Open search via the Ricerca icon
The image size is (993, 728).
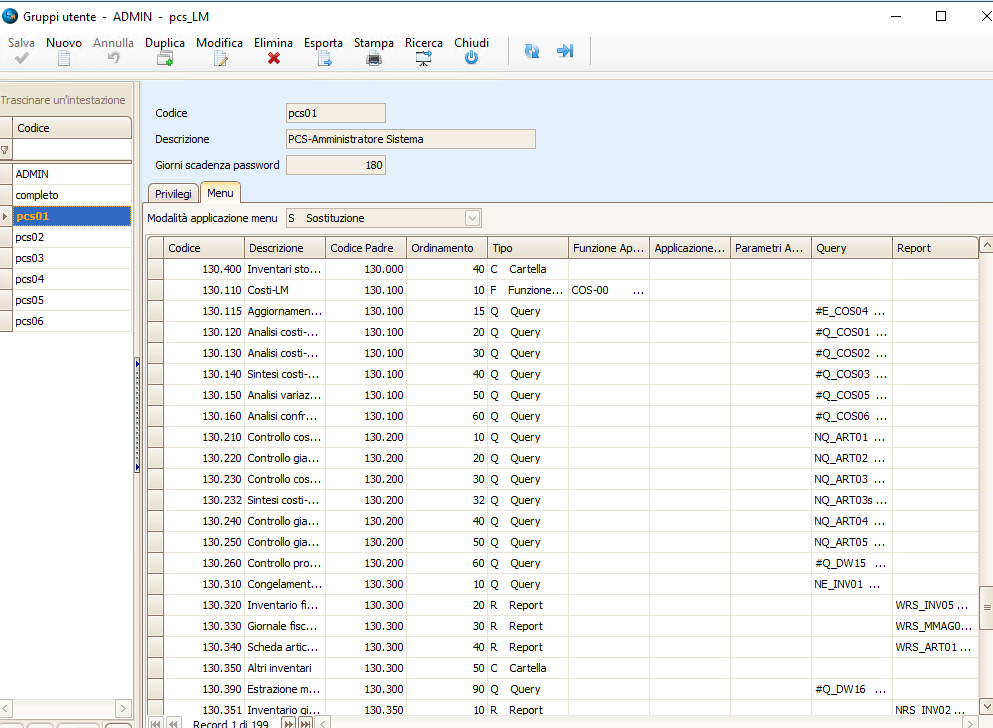pyautogui.click(x=423, y=58)
